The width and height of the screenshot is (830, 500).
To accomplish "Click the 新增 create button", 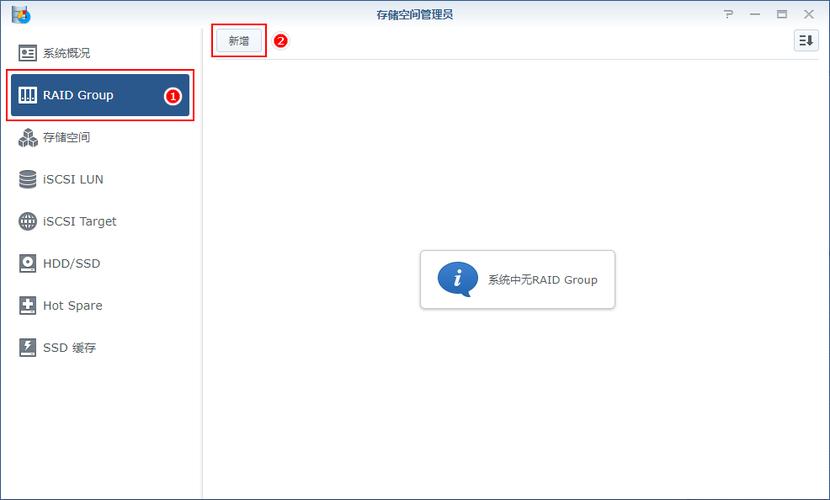I will click(239, 41).
